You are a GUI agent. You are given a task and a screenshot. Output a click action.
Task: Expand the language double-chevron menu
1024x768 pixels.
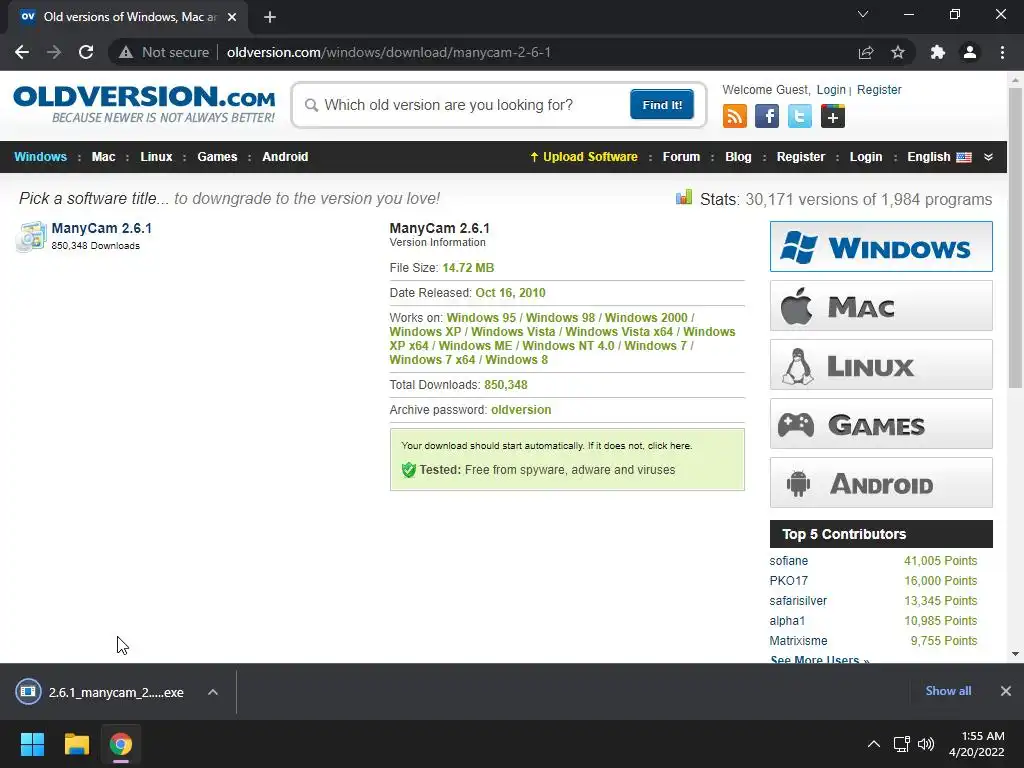click(988, 157)
